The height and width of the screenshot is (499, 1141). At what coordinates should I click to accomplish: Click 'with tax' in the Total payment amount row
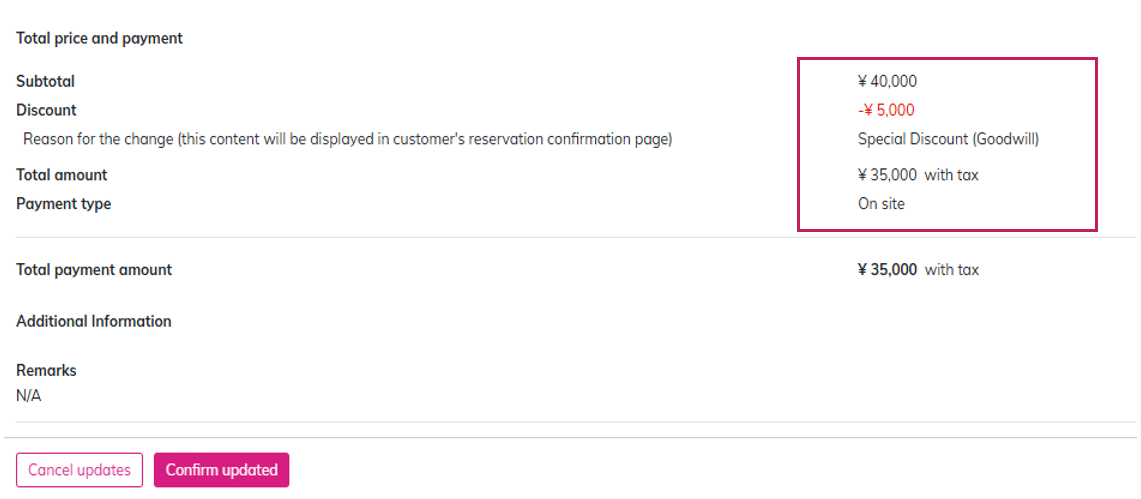click(951, 270)
